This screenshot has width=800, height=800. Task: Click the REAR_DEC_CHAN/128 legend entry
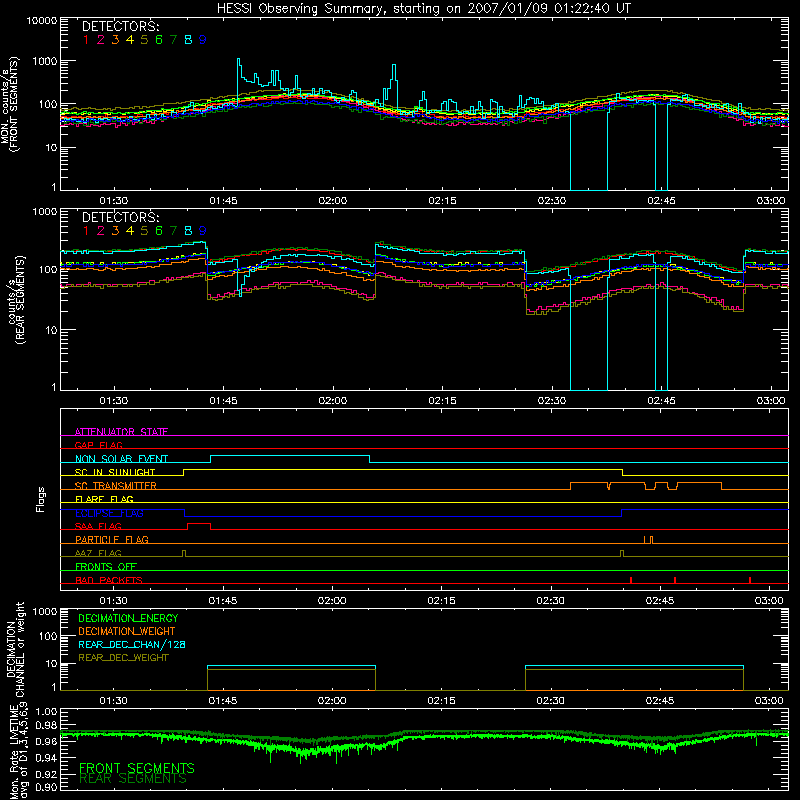132,644
